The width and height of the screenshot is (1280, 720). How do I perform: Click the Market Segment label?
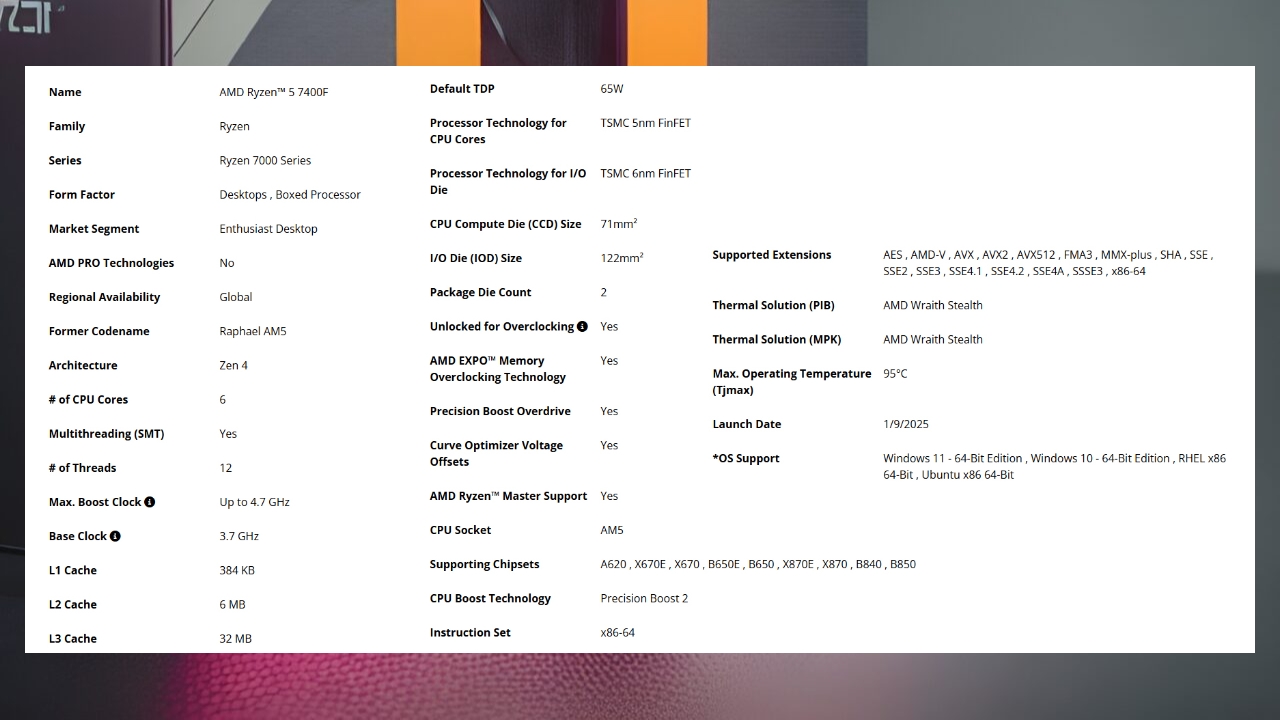click(94, 229)
